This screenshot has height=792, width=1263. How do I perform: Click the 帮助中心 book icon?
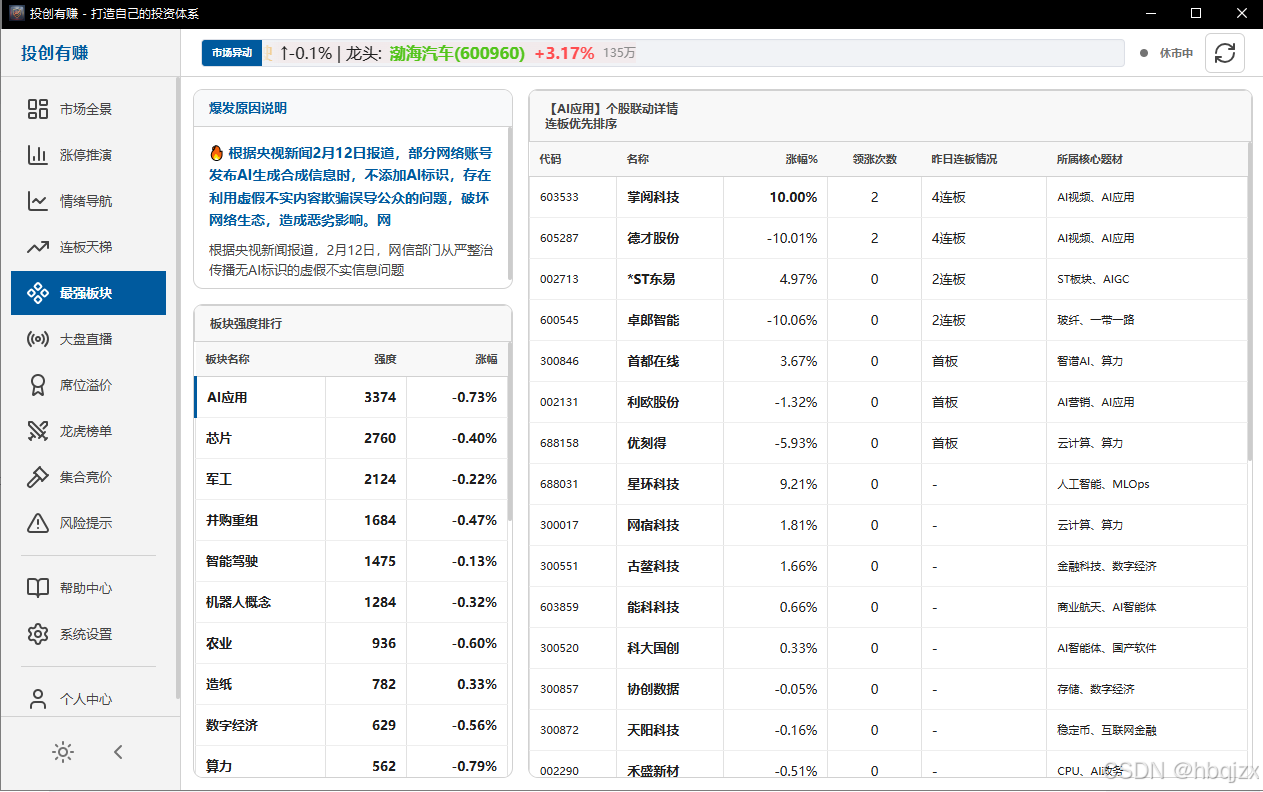38,588
